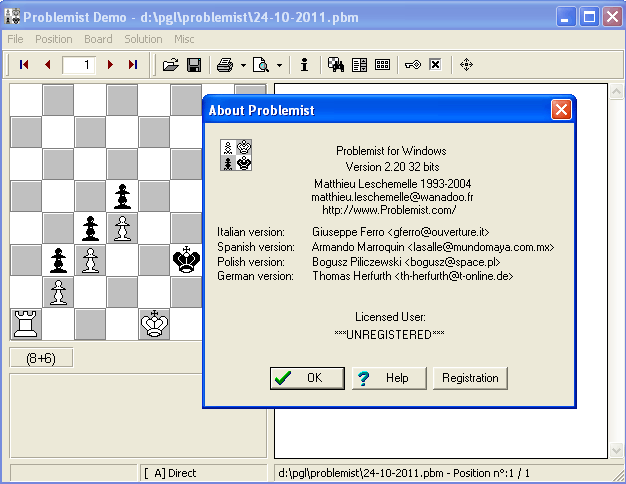Click the information 'i' toolbar icon
The width and height of the screenshot is (626, 484).
click(304, 64)
